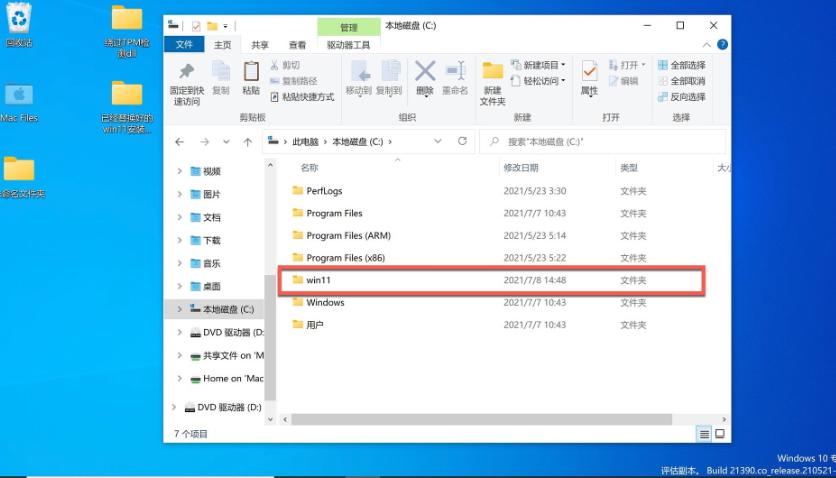Select Program Files (ARM) folder
Image resolution: width=836 pixels, height=478 pixels.
(x=348, y=236)
